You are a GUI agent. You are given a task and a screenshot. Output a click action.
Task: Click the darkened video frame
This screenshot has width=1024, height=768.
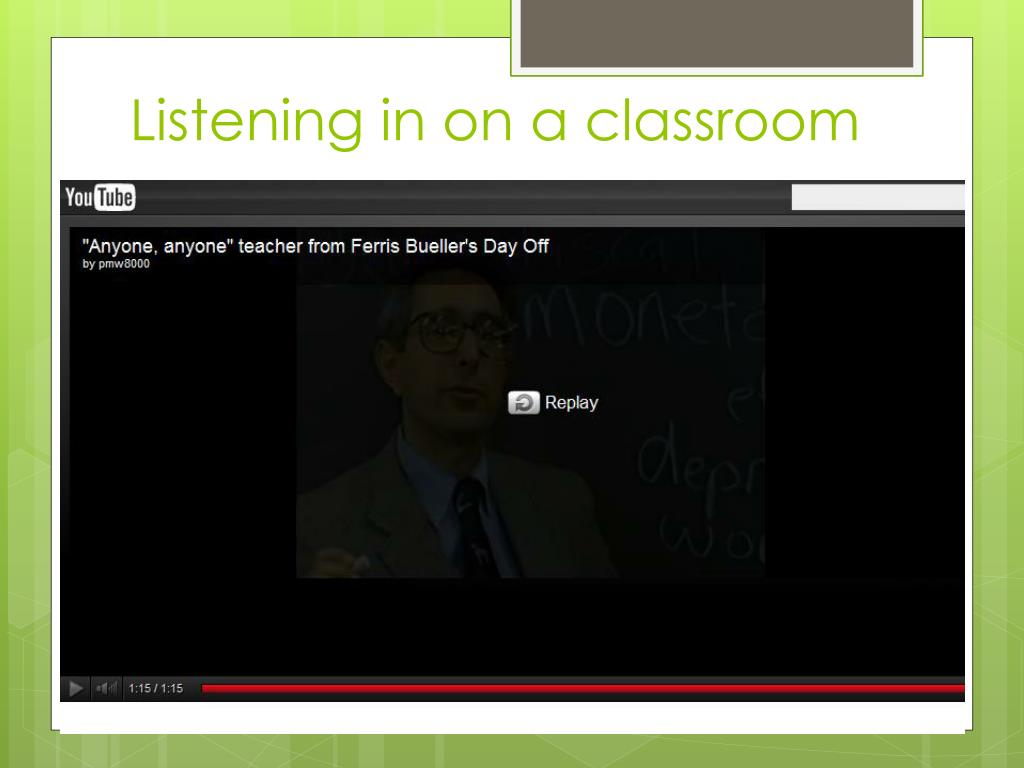point(530,403)
